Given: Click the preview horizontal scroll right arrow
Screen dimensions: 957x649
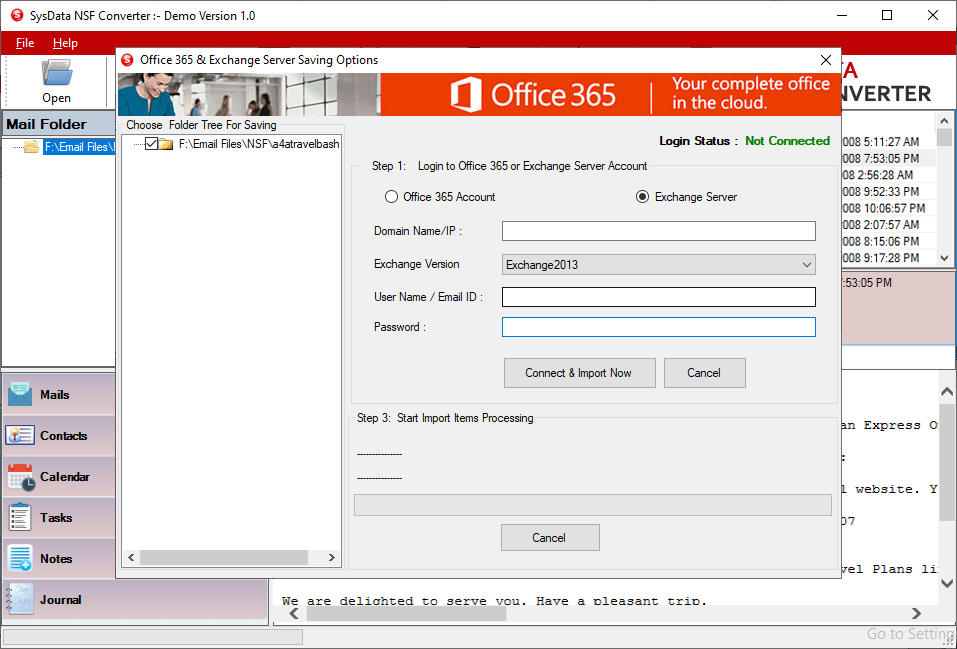Looking at the screenshot, I should [916, 613].
